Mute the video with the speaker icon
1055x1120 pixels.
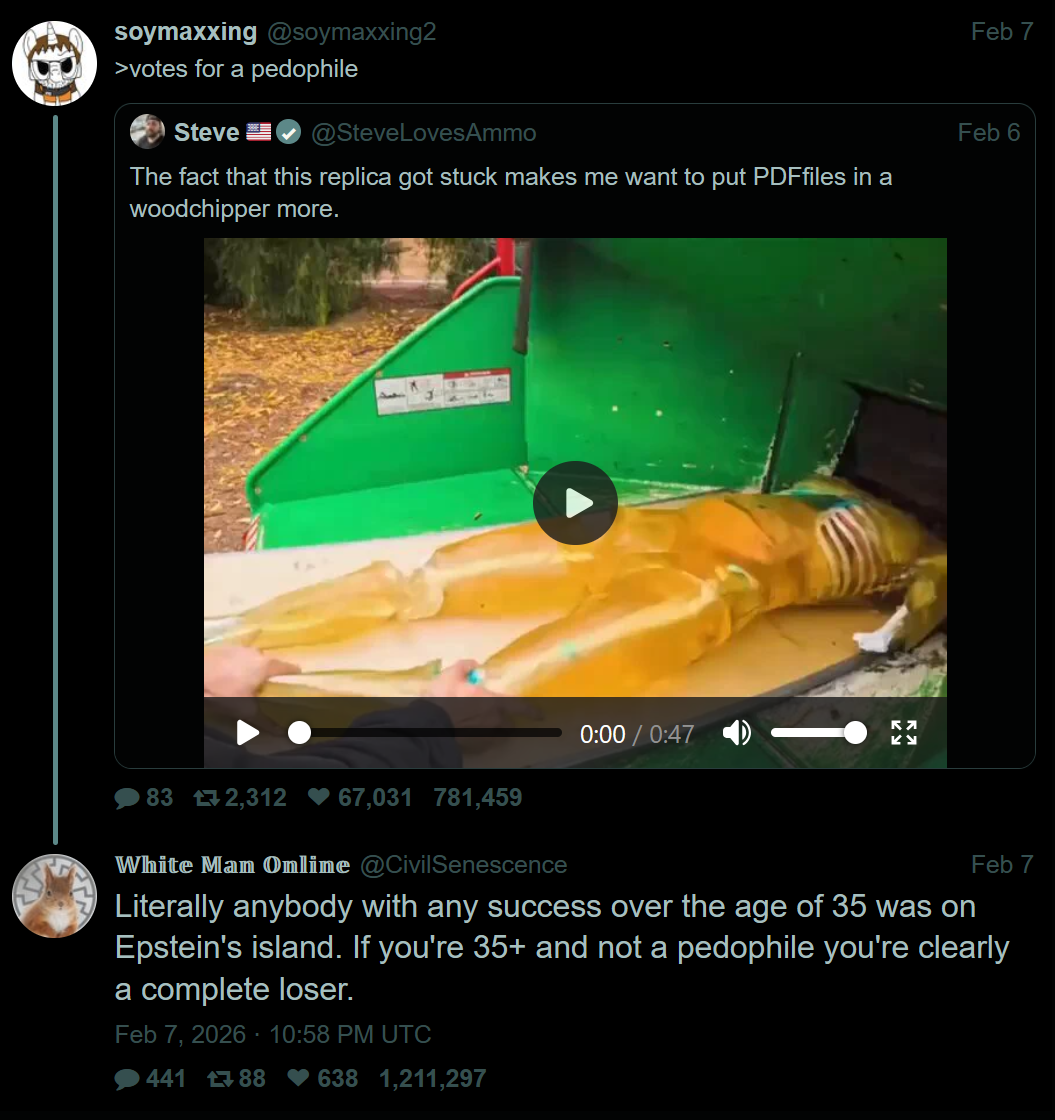[x=737, y=733]
